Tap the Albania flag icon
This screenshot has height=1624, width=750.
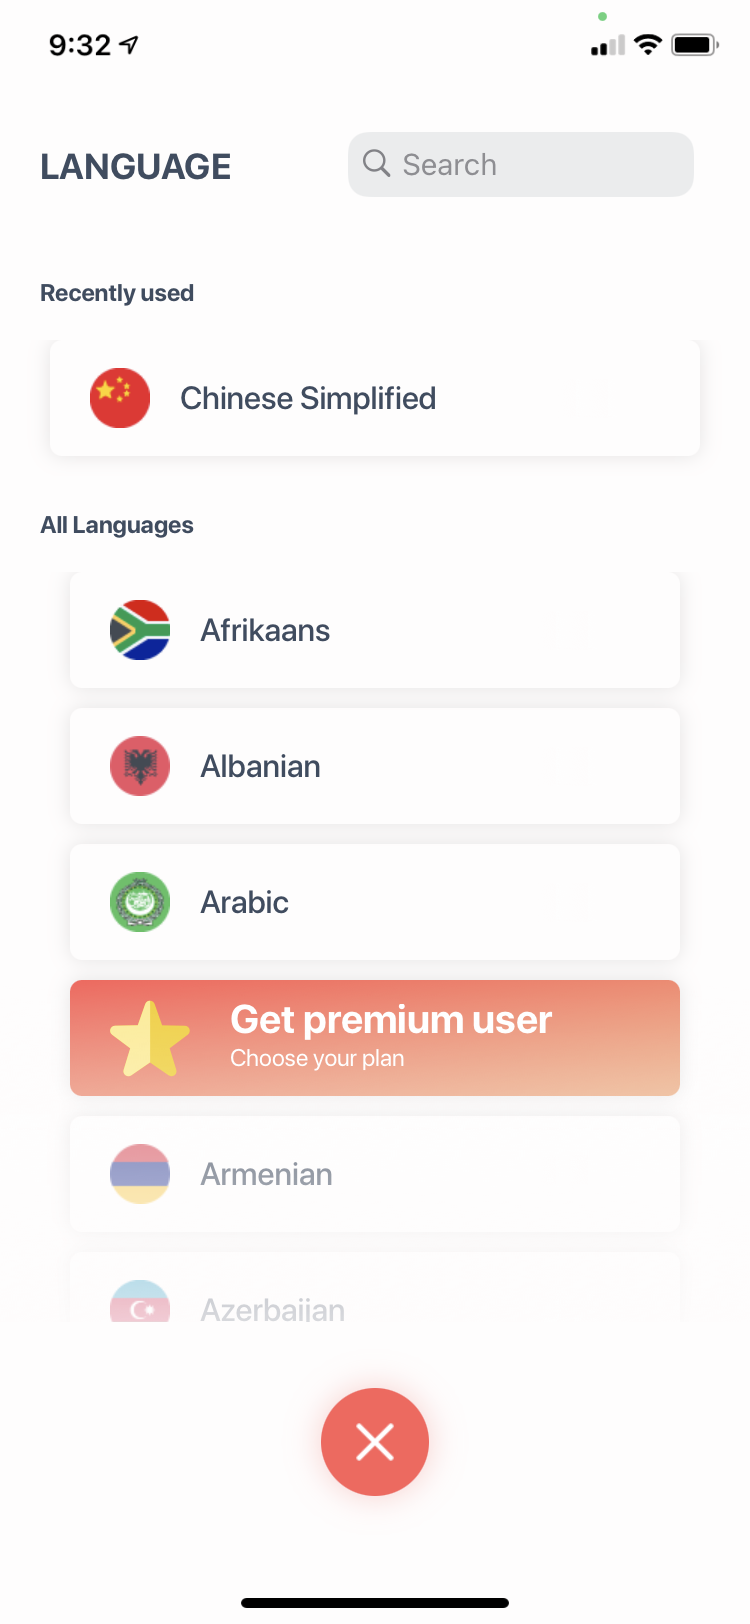click(x=140, y=766)
